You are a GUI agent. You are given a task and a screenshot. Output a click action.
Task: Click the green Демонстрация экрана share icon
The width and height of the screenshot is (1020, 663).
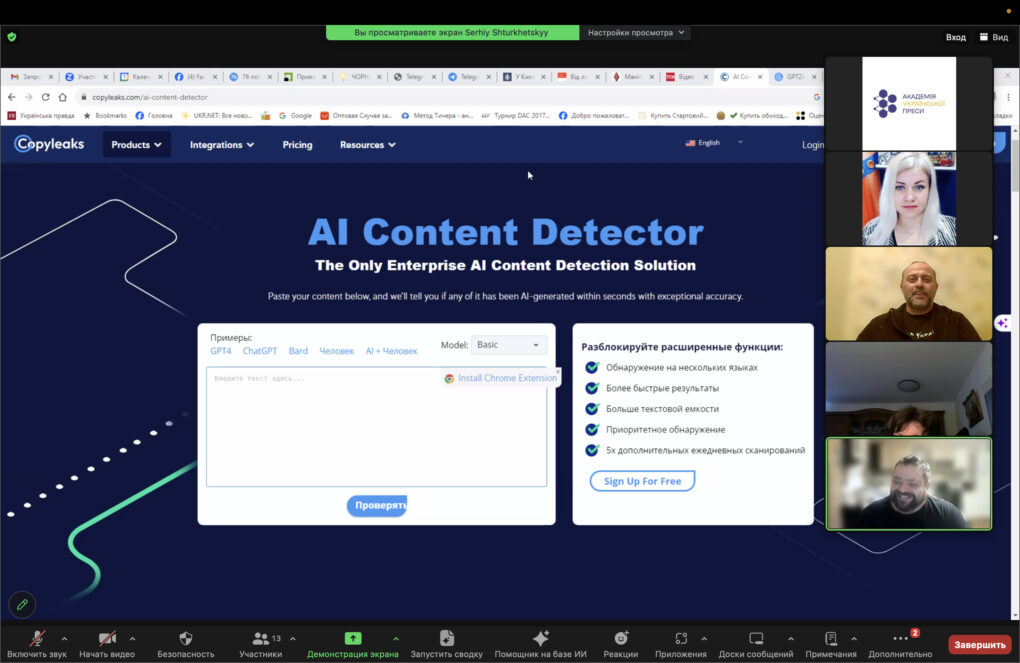[x=353, y=638]
